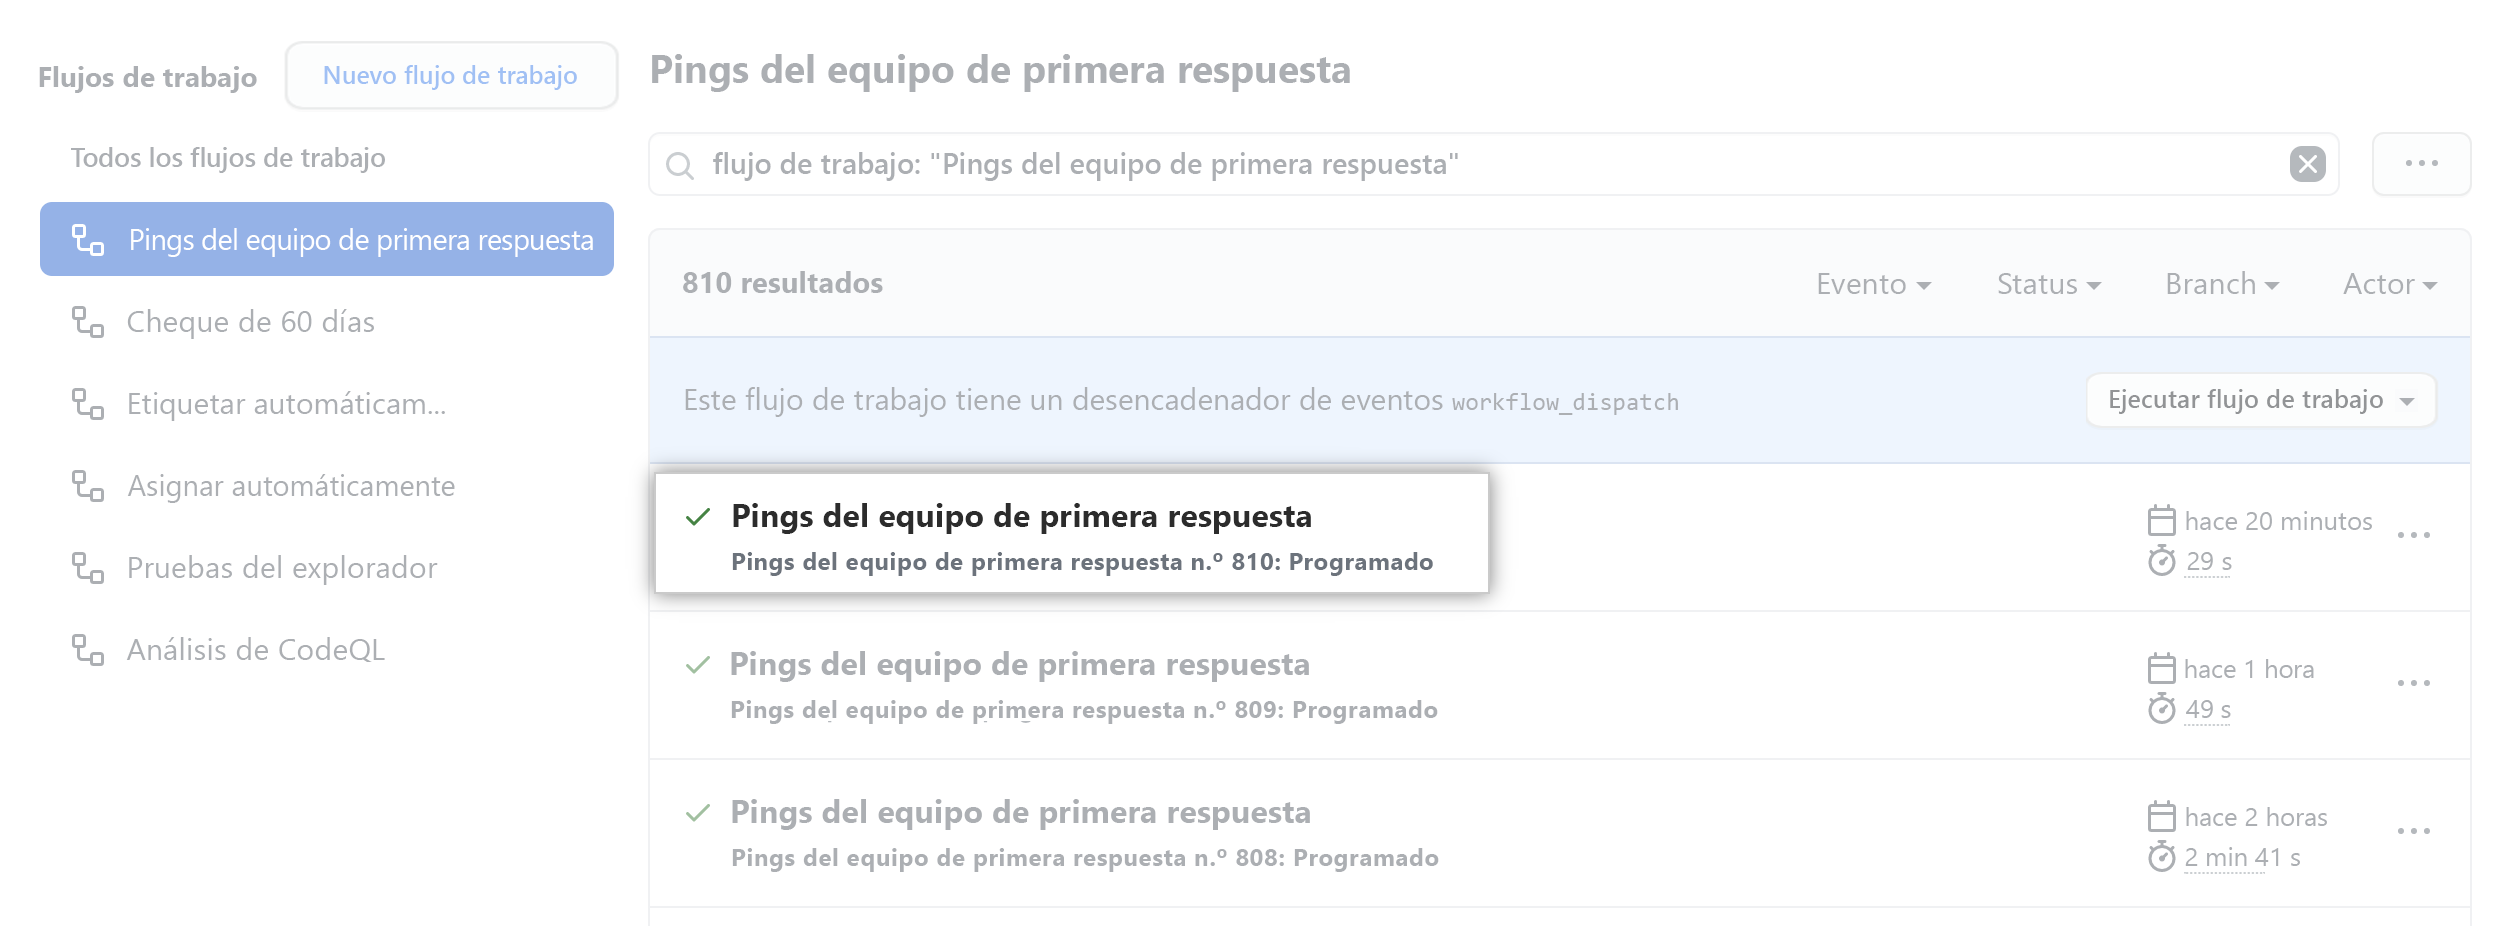Open the Status filter dropdown

(x=2048, y=283)
